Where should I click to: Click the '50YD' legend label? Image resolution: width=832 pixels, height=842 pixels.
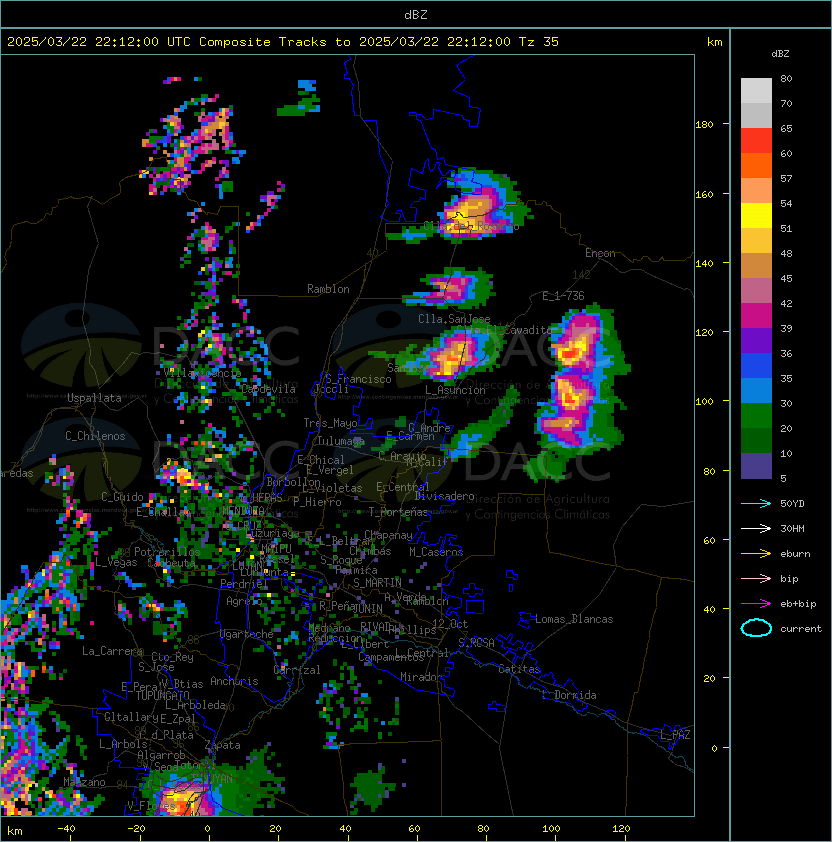pyautogui.click(x=792, y=503)
